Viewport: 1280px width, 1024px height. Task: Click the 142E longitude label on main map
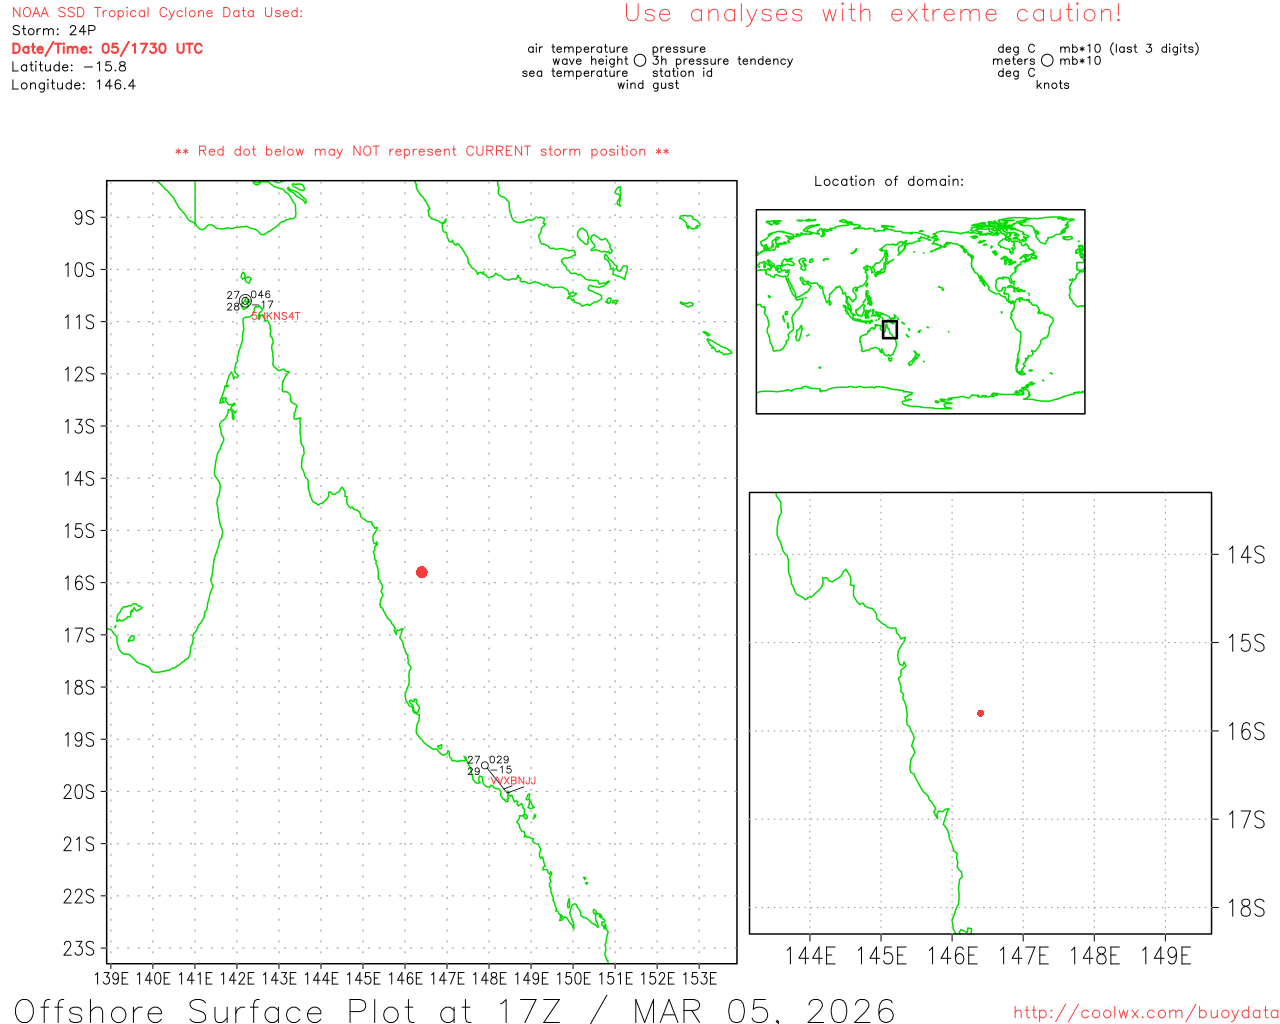click(x=237, y=978)
